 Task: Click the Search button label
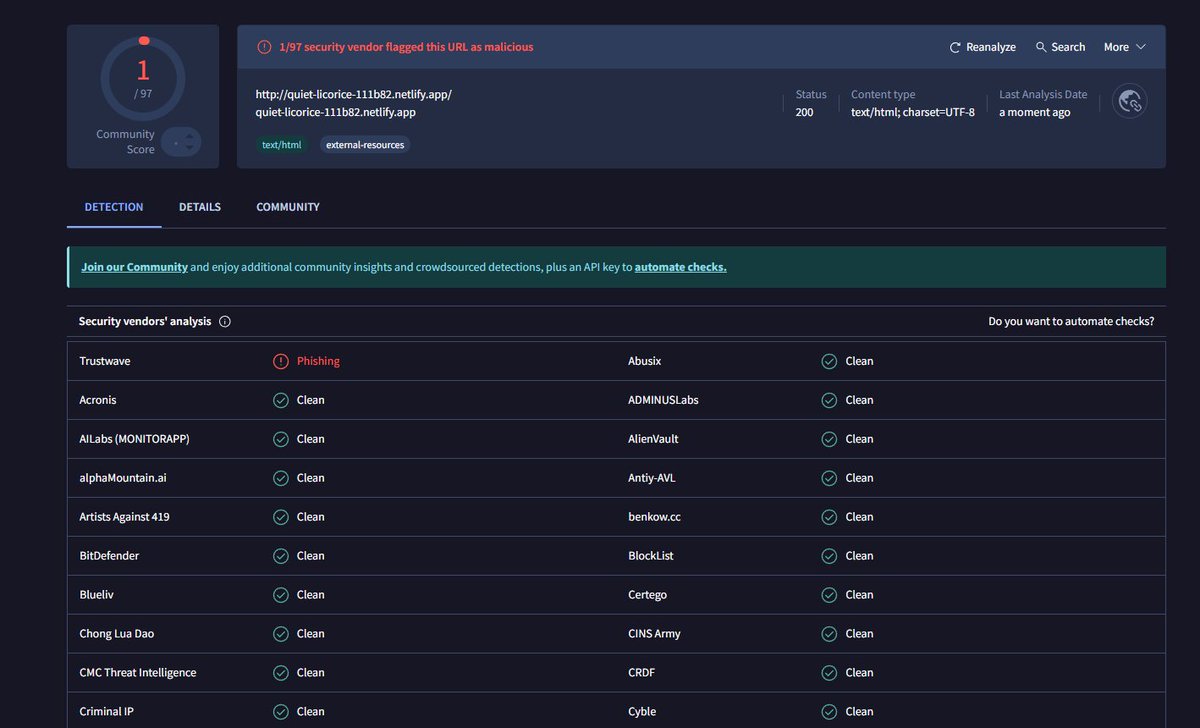pyautogui.click(x=1068, y=47)
